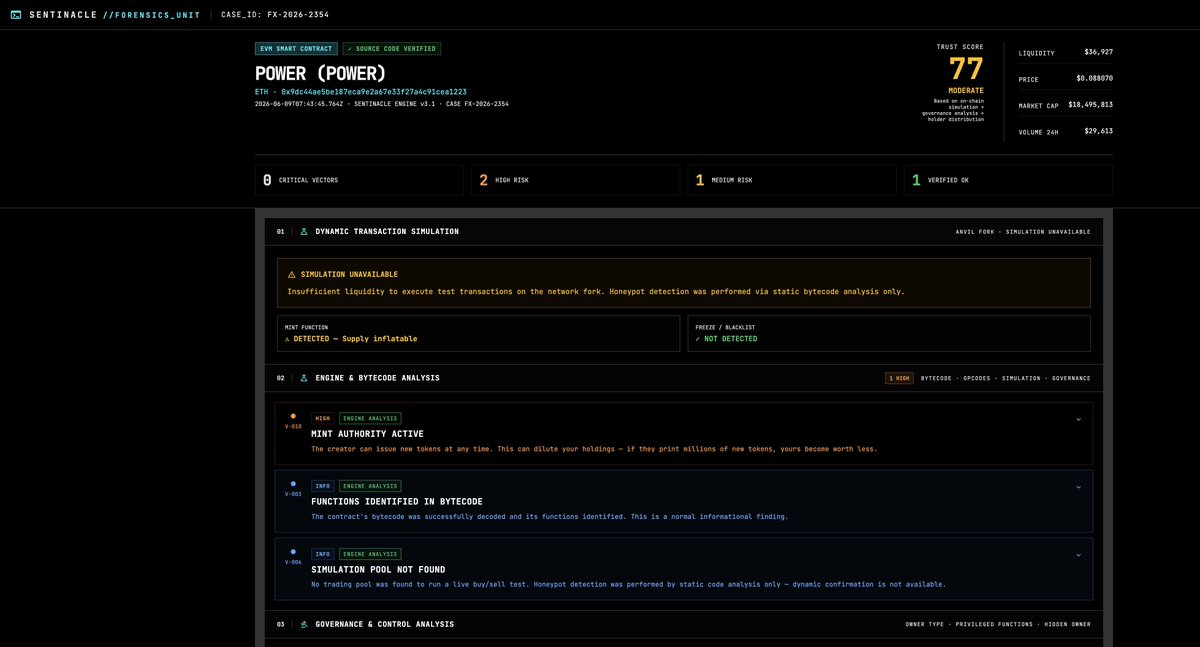Image resolution: width=1200 pixels, height=647 pixels.
Task: Click the V-006 finding ID label
Action: click(293, 562)
